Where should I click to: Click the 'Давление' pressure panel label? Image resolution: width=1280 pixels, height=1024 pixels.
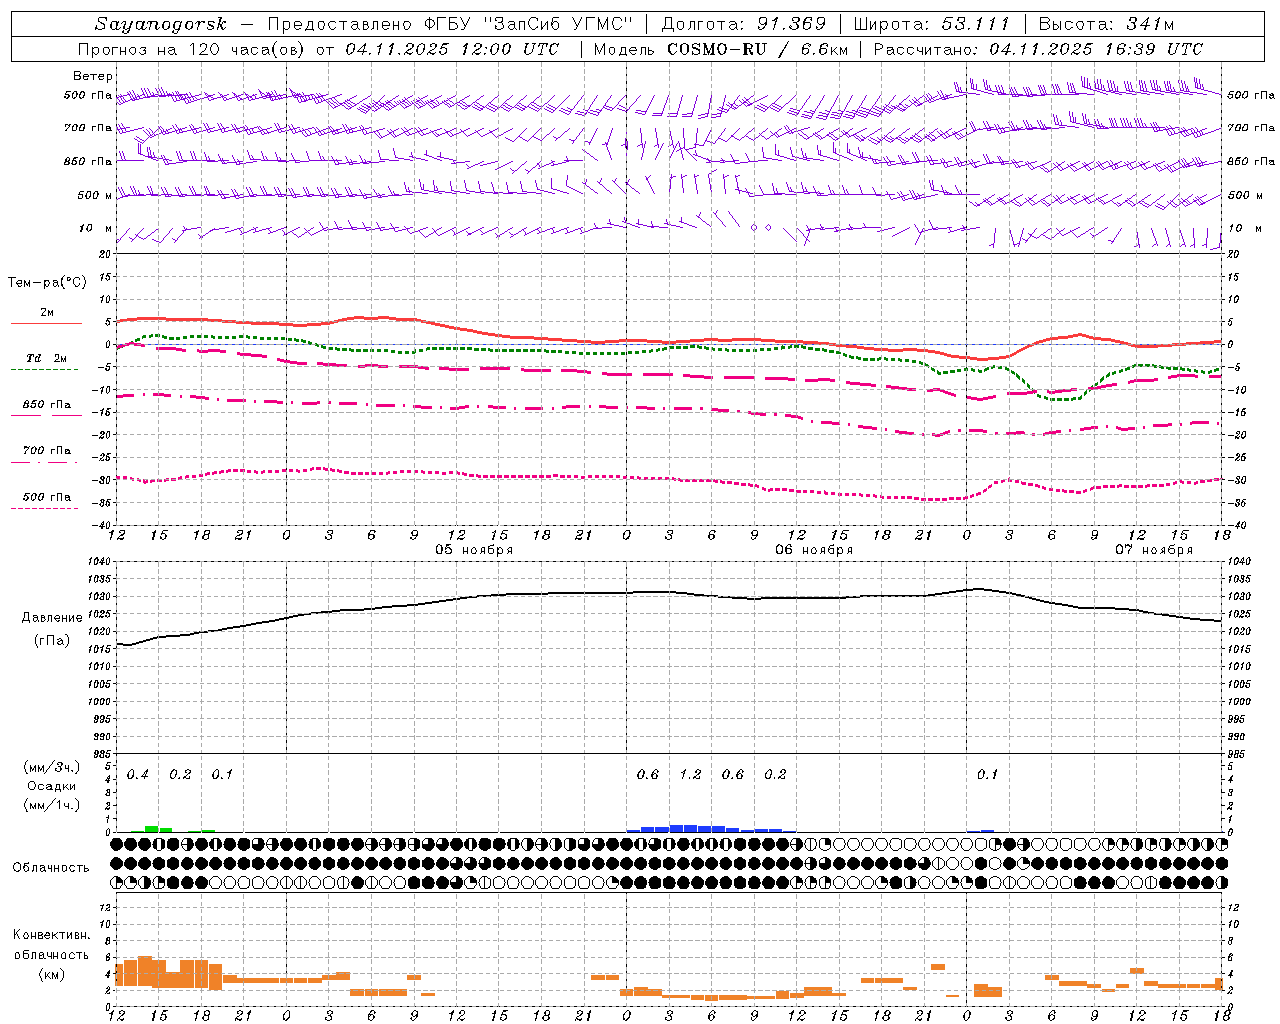click(52, 618)
